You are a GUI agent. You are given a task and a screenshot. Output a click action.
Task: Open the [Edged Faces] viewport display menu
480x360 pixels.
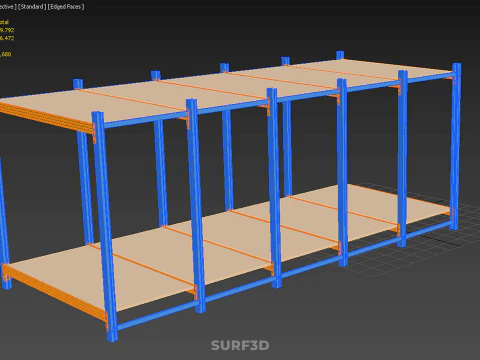(66, 7)
